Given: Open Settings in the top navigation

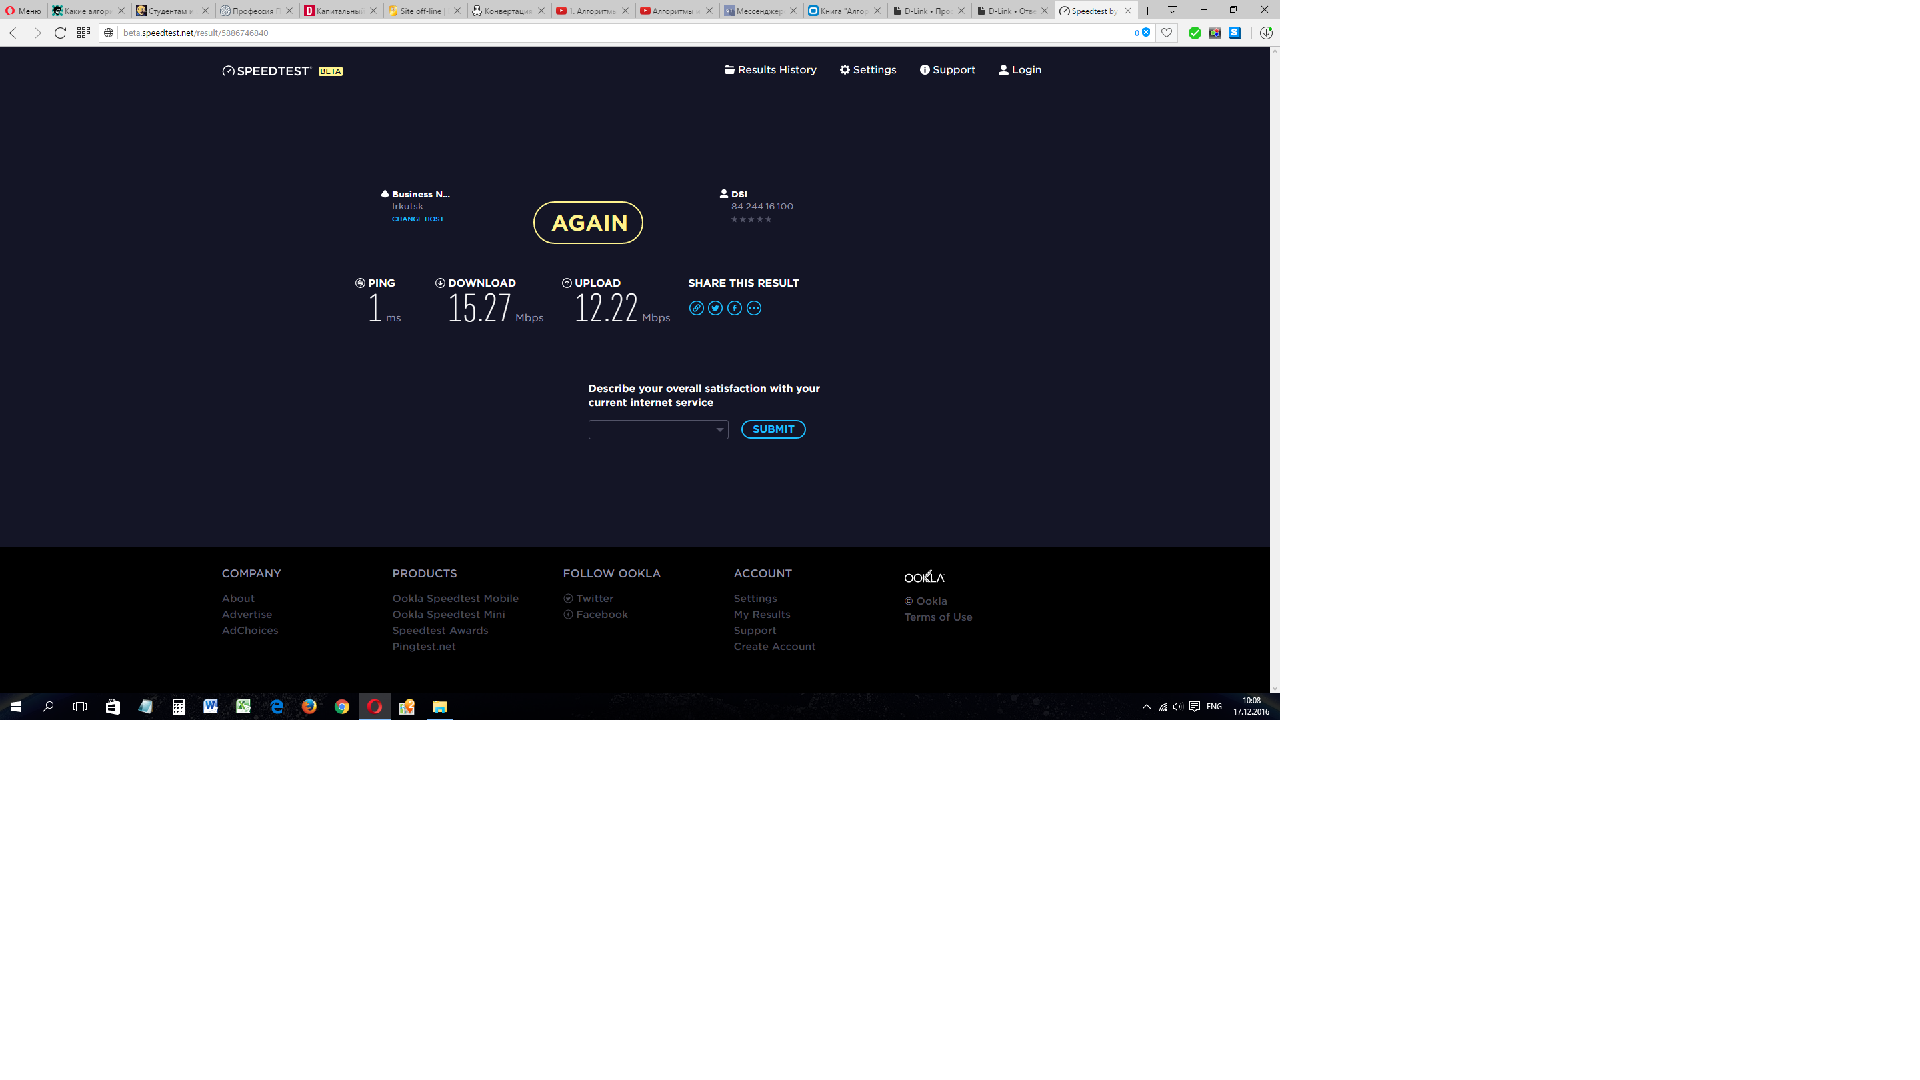Looking at the screenshot, I should coord(867,70).
